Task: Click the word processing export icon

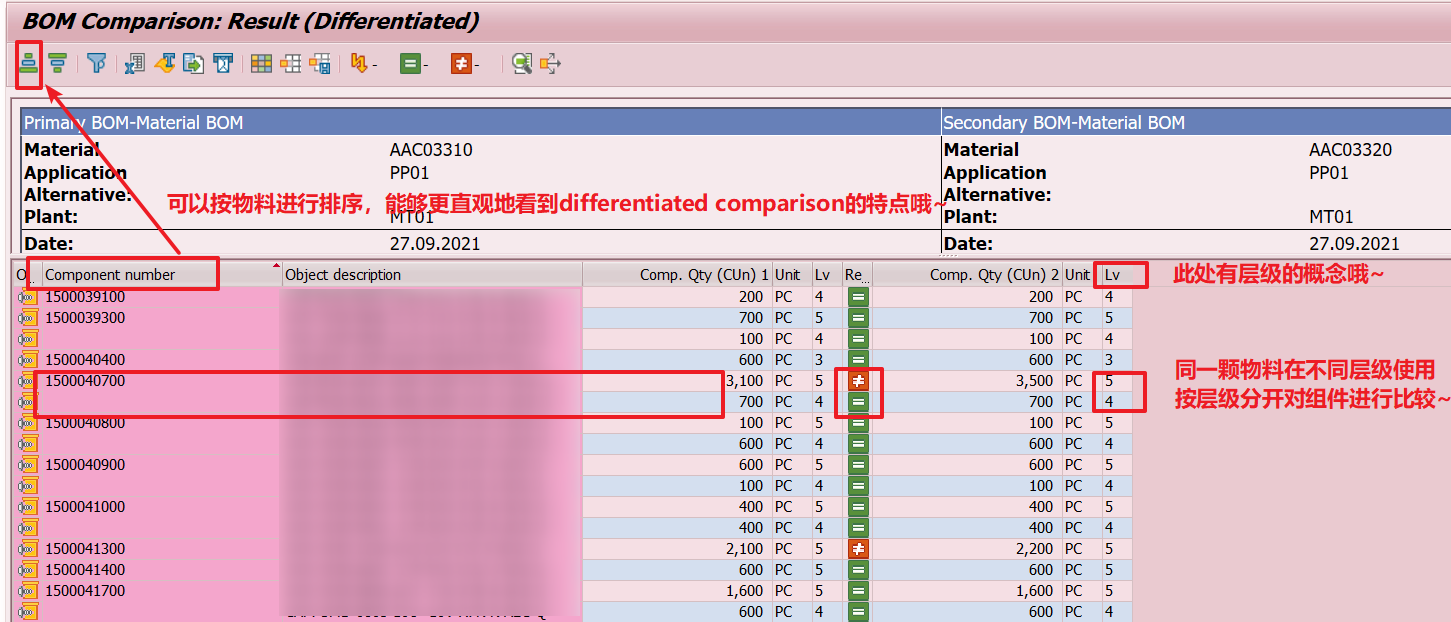Action: 164,63
